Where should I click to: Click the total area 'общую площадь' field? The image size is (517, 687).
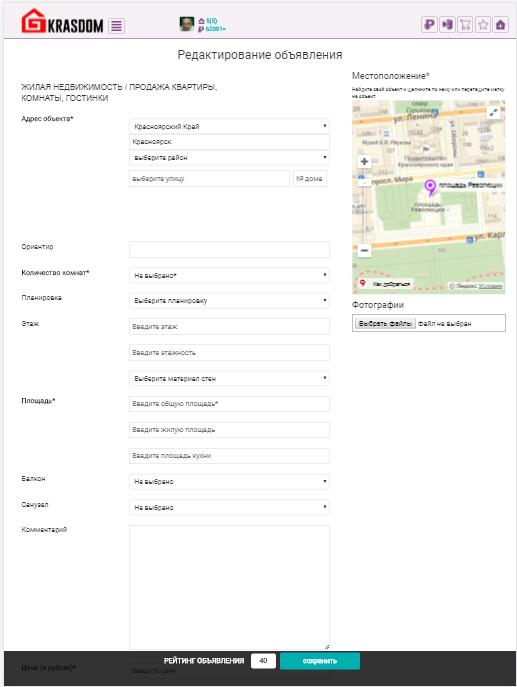click(229, 404)
